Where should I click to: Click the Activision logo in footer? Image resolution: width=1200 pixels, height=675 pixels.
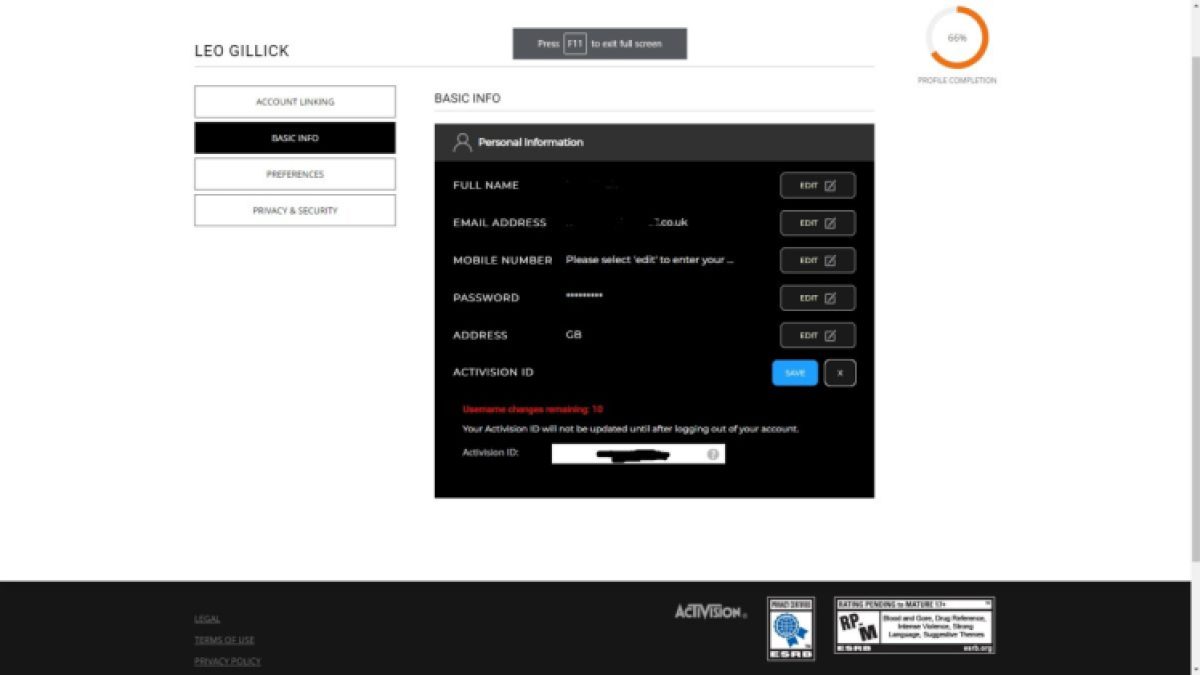pyautogui.click(x=710, y=611)
